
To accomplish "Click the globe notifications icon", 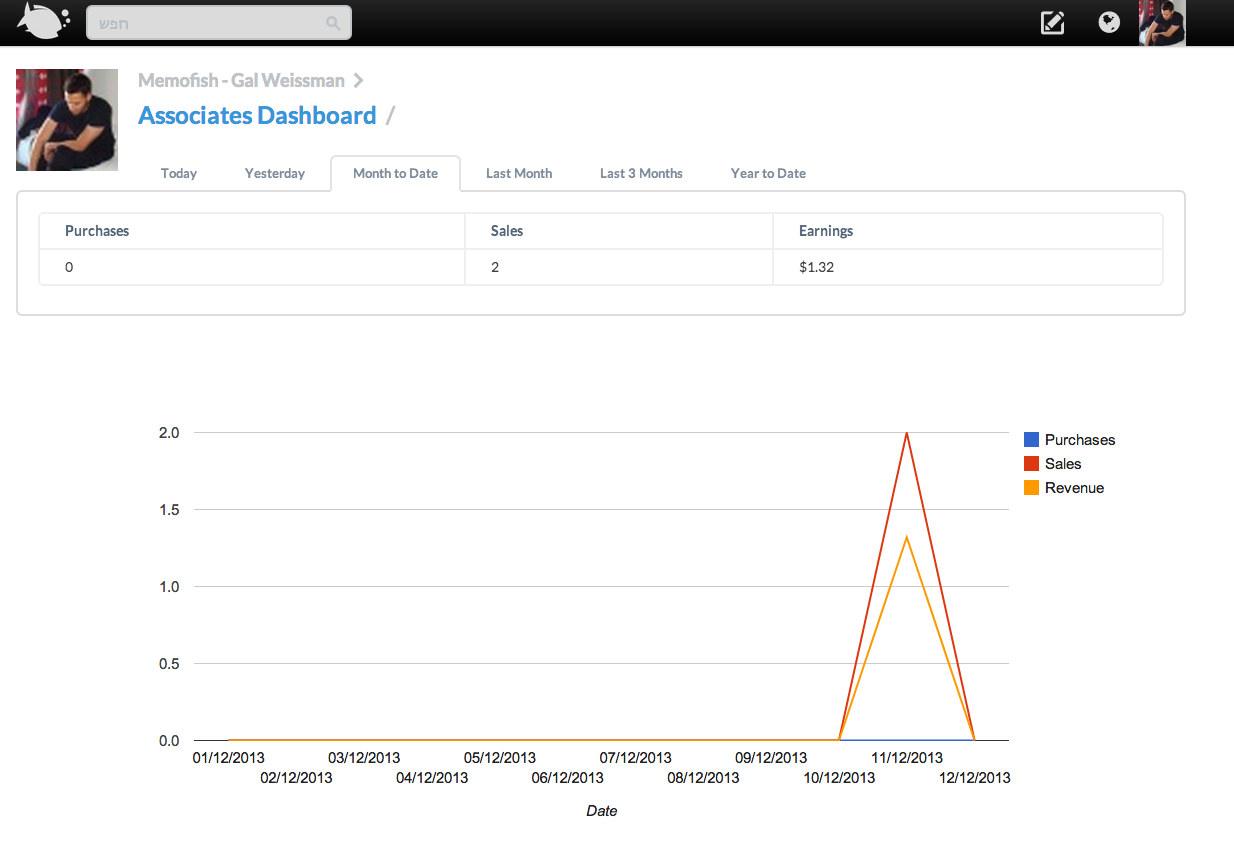I will [1109, 22].
